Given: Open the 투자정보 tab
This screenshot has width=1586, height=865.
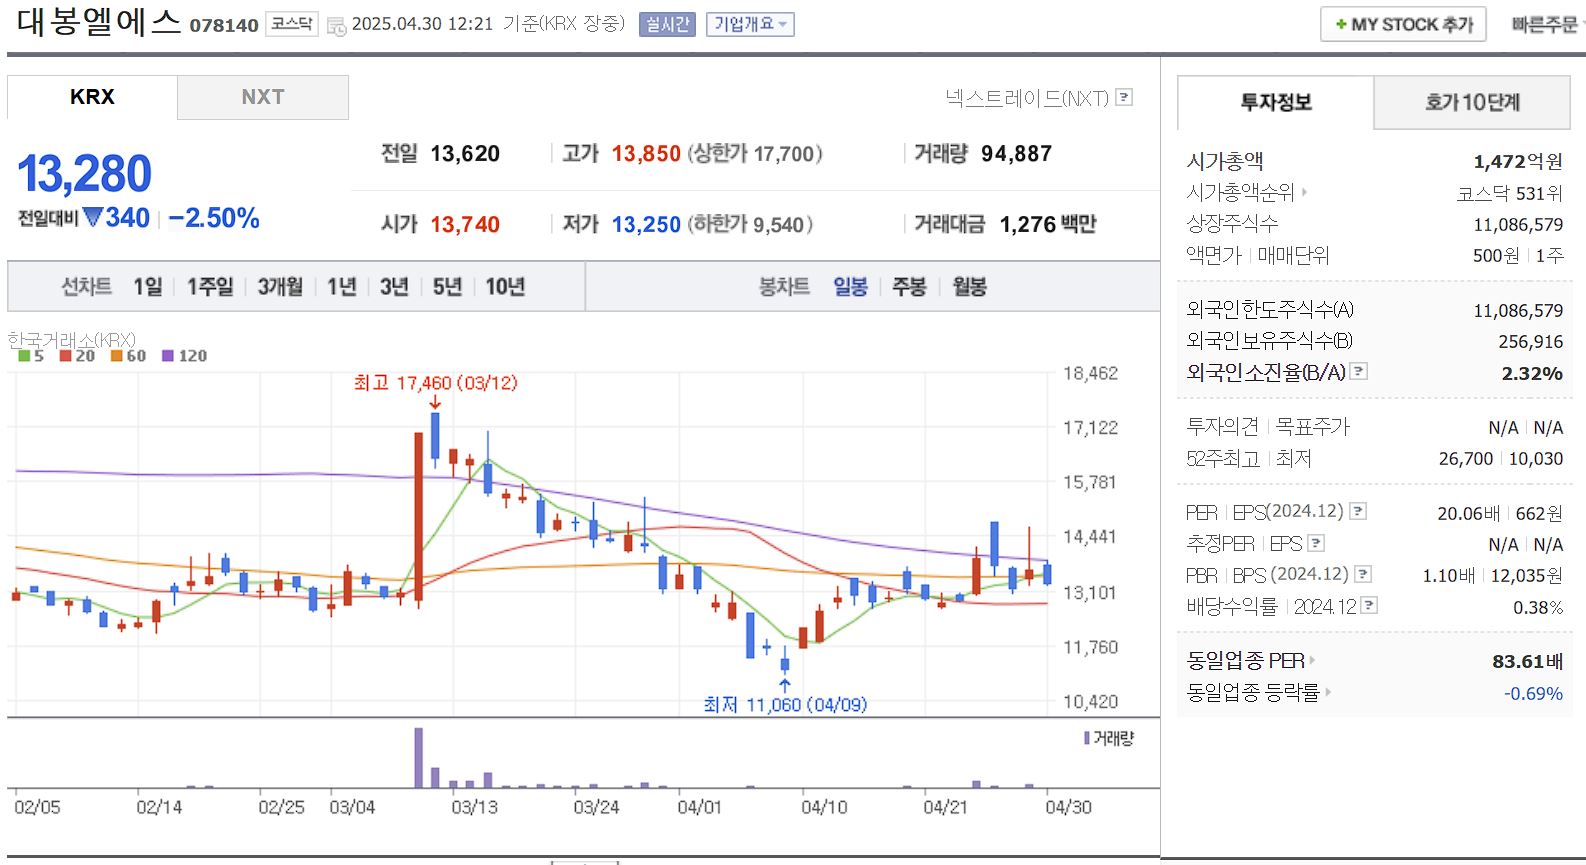Looking at the screenshot, I should pos(1276,102).
